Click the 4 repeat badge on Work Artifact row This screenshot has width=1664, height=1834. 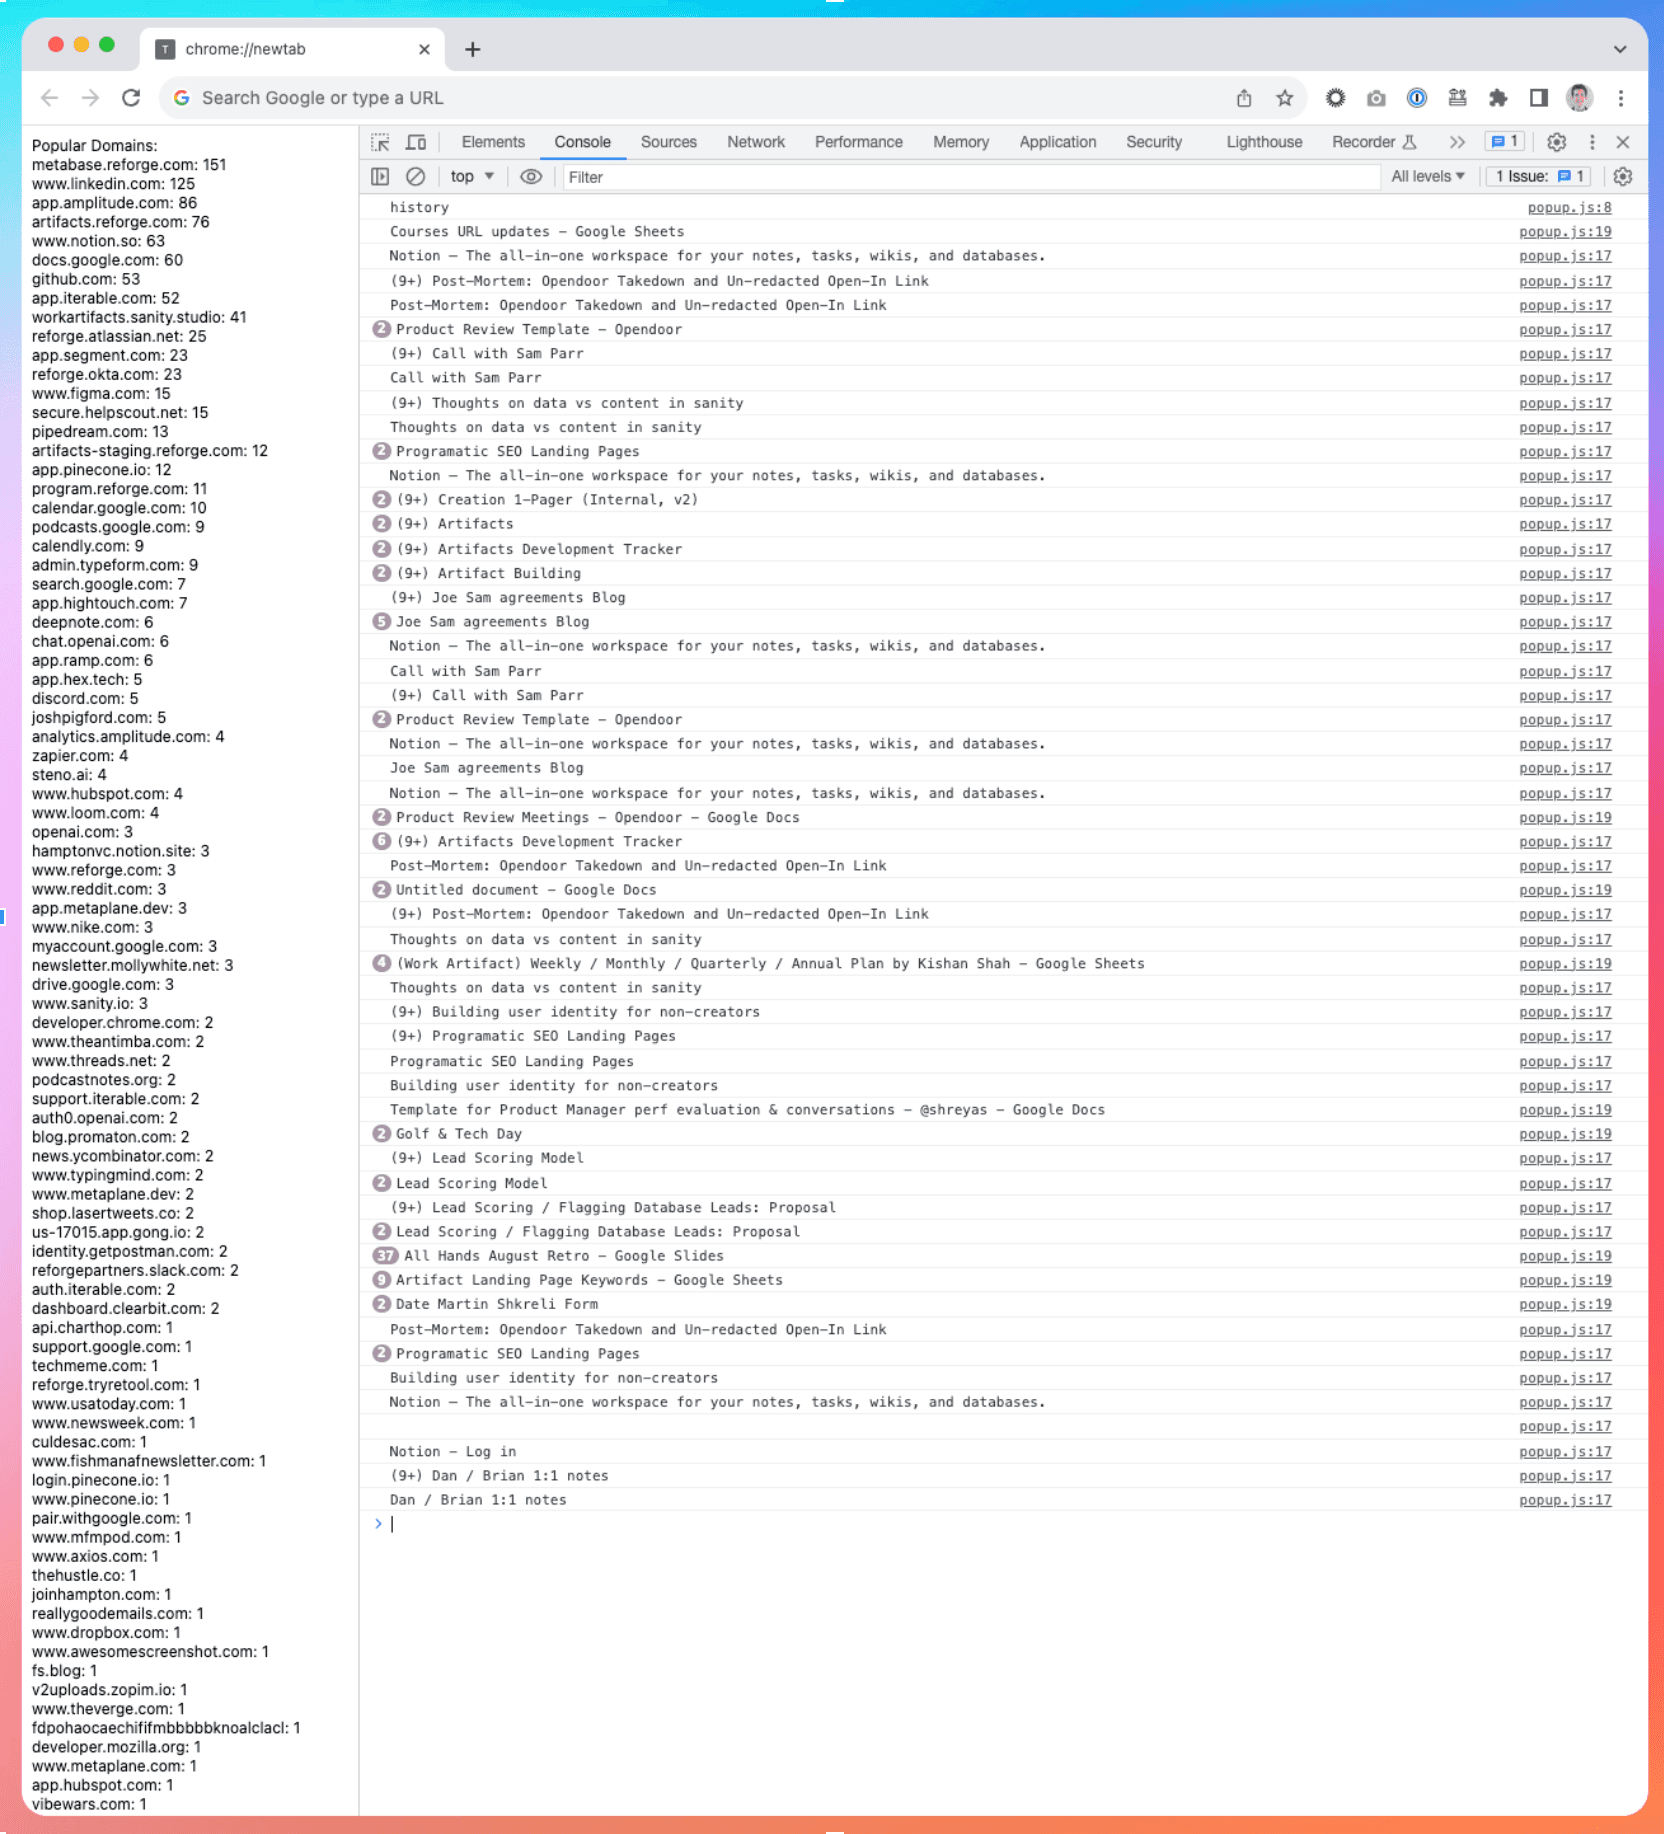[x=381, y=963]
